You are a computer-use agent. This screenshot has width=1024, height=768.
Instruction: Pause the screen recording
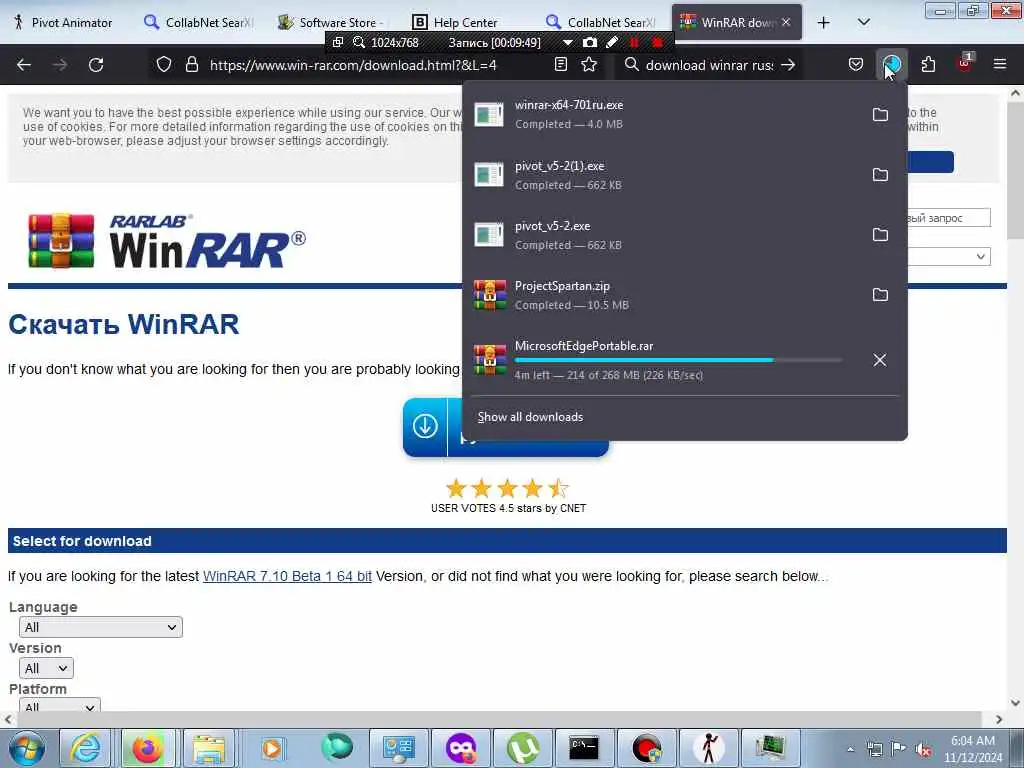click(x=634, y=42)
